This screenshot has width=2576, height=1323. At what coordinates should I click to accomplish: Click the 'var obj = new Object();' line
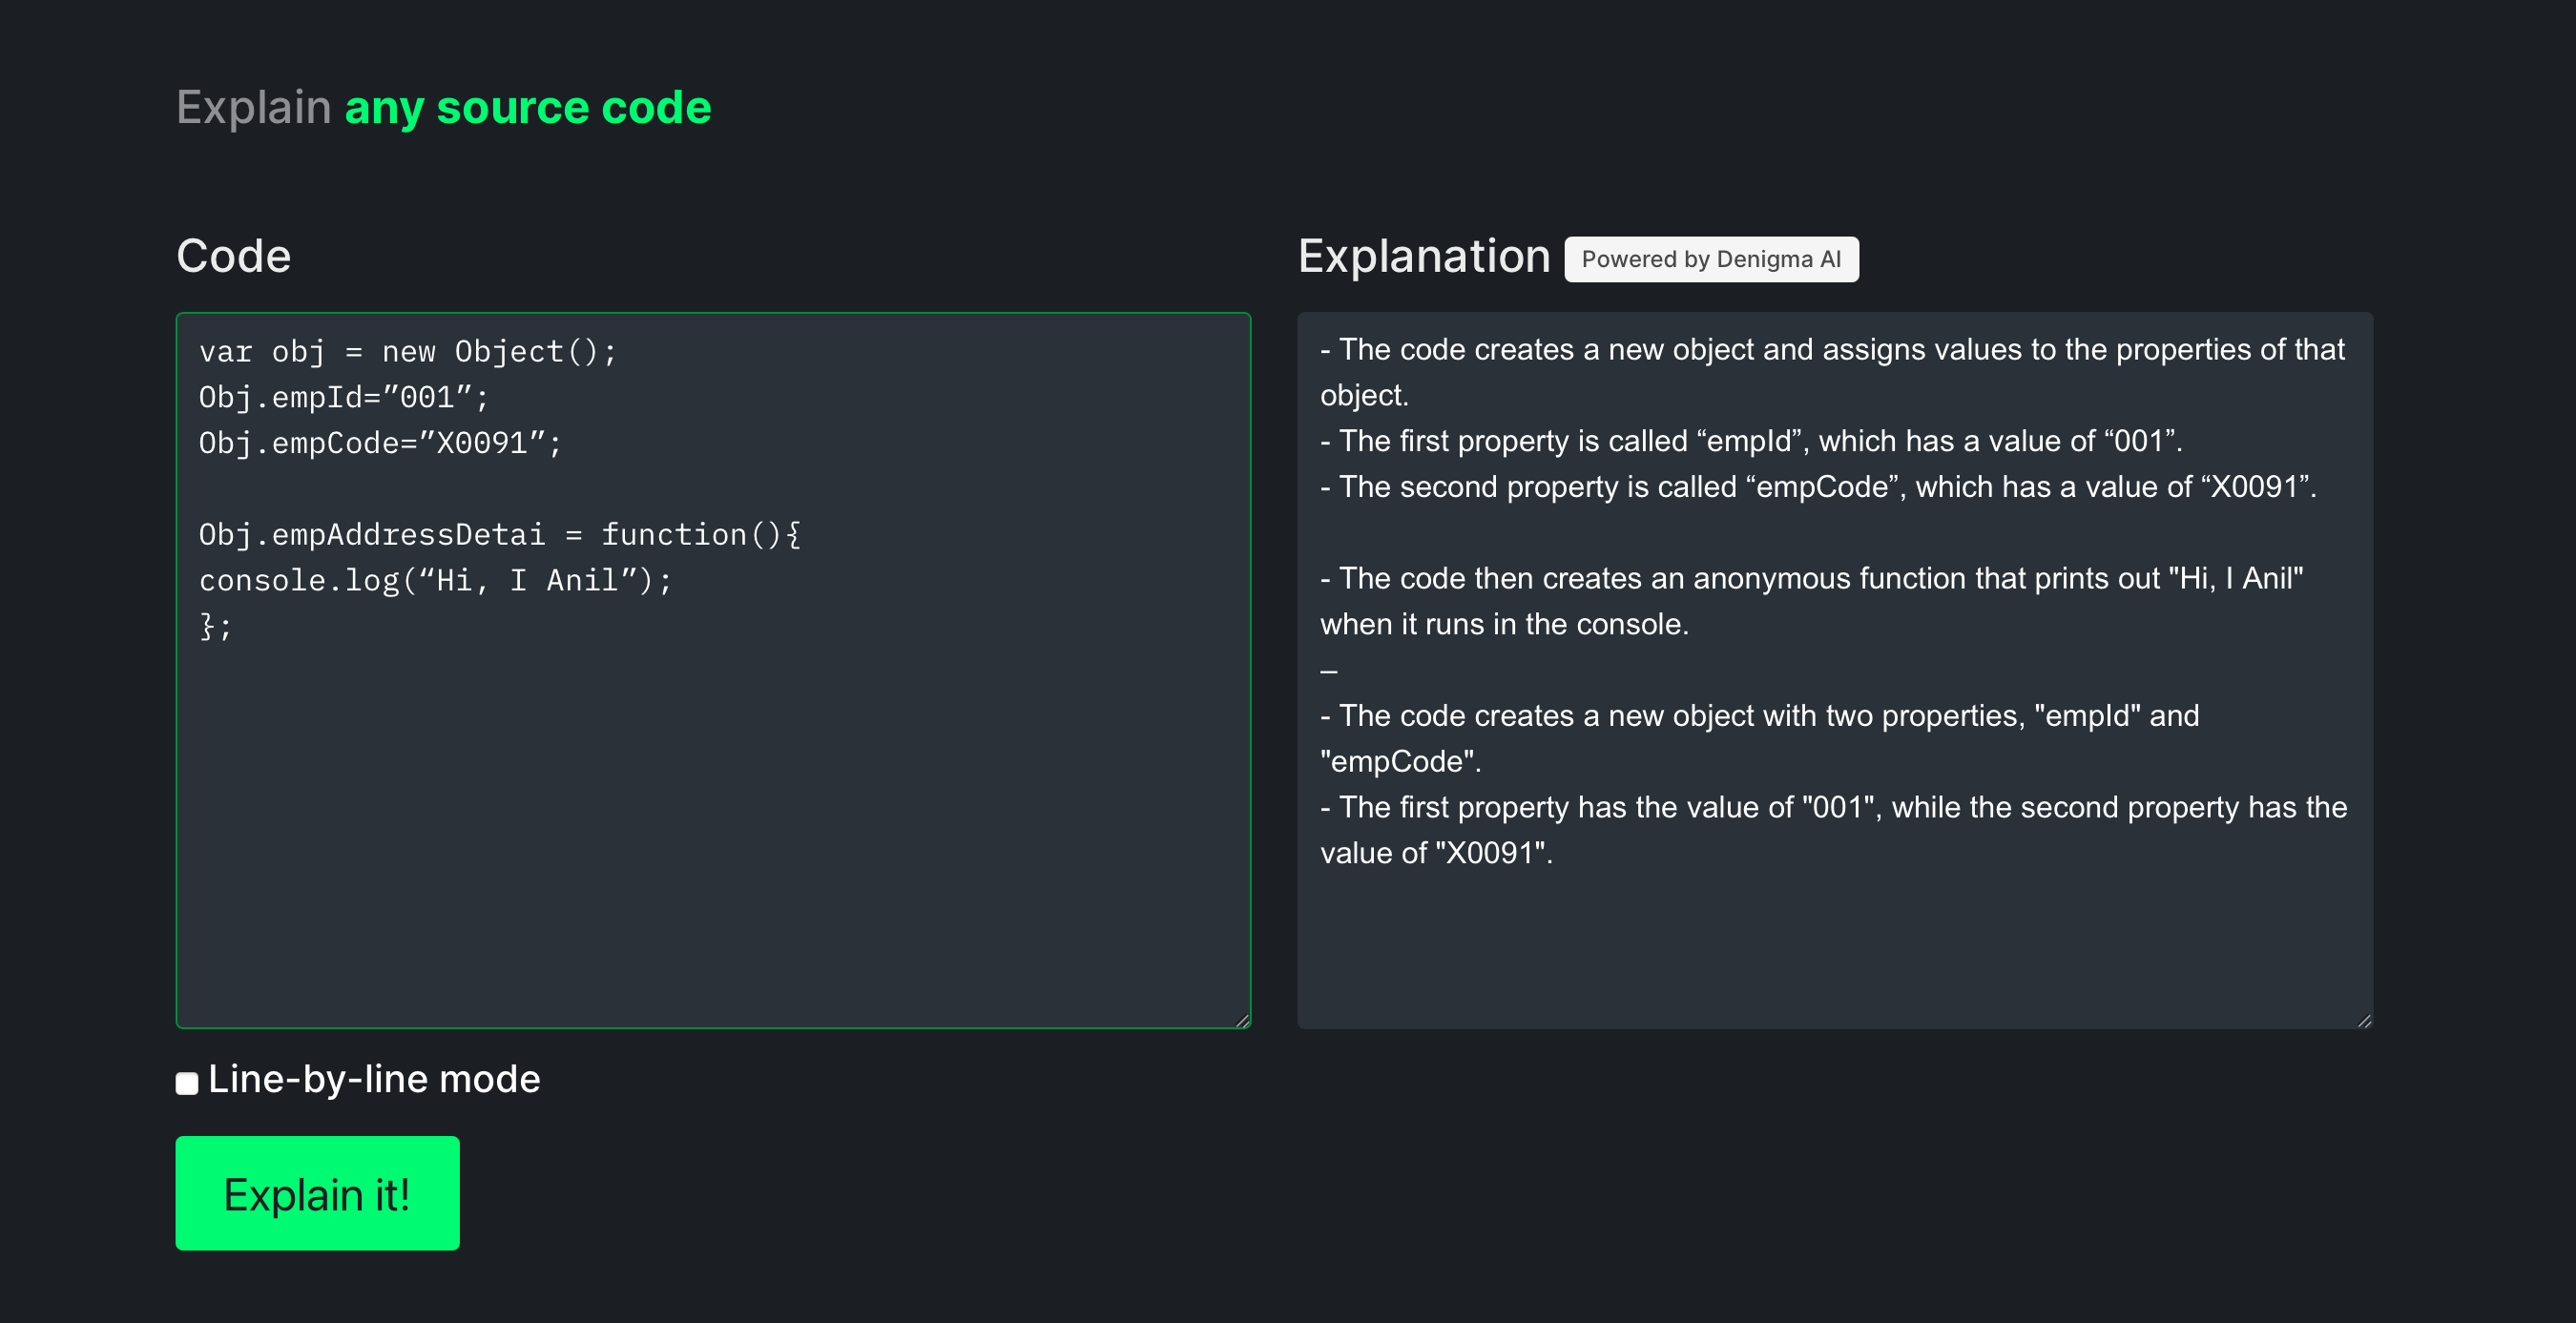tap(408, 352)
